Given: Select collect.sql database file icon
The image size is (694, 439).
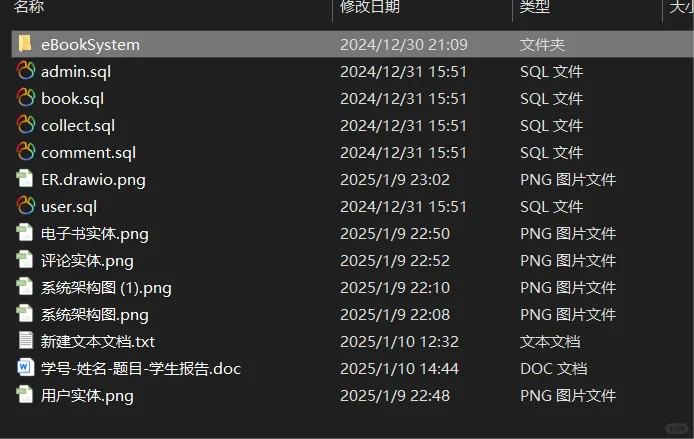Looking at the screenshot, I should (x=26, y=125).
